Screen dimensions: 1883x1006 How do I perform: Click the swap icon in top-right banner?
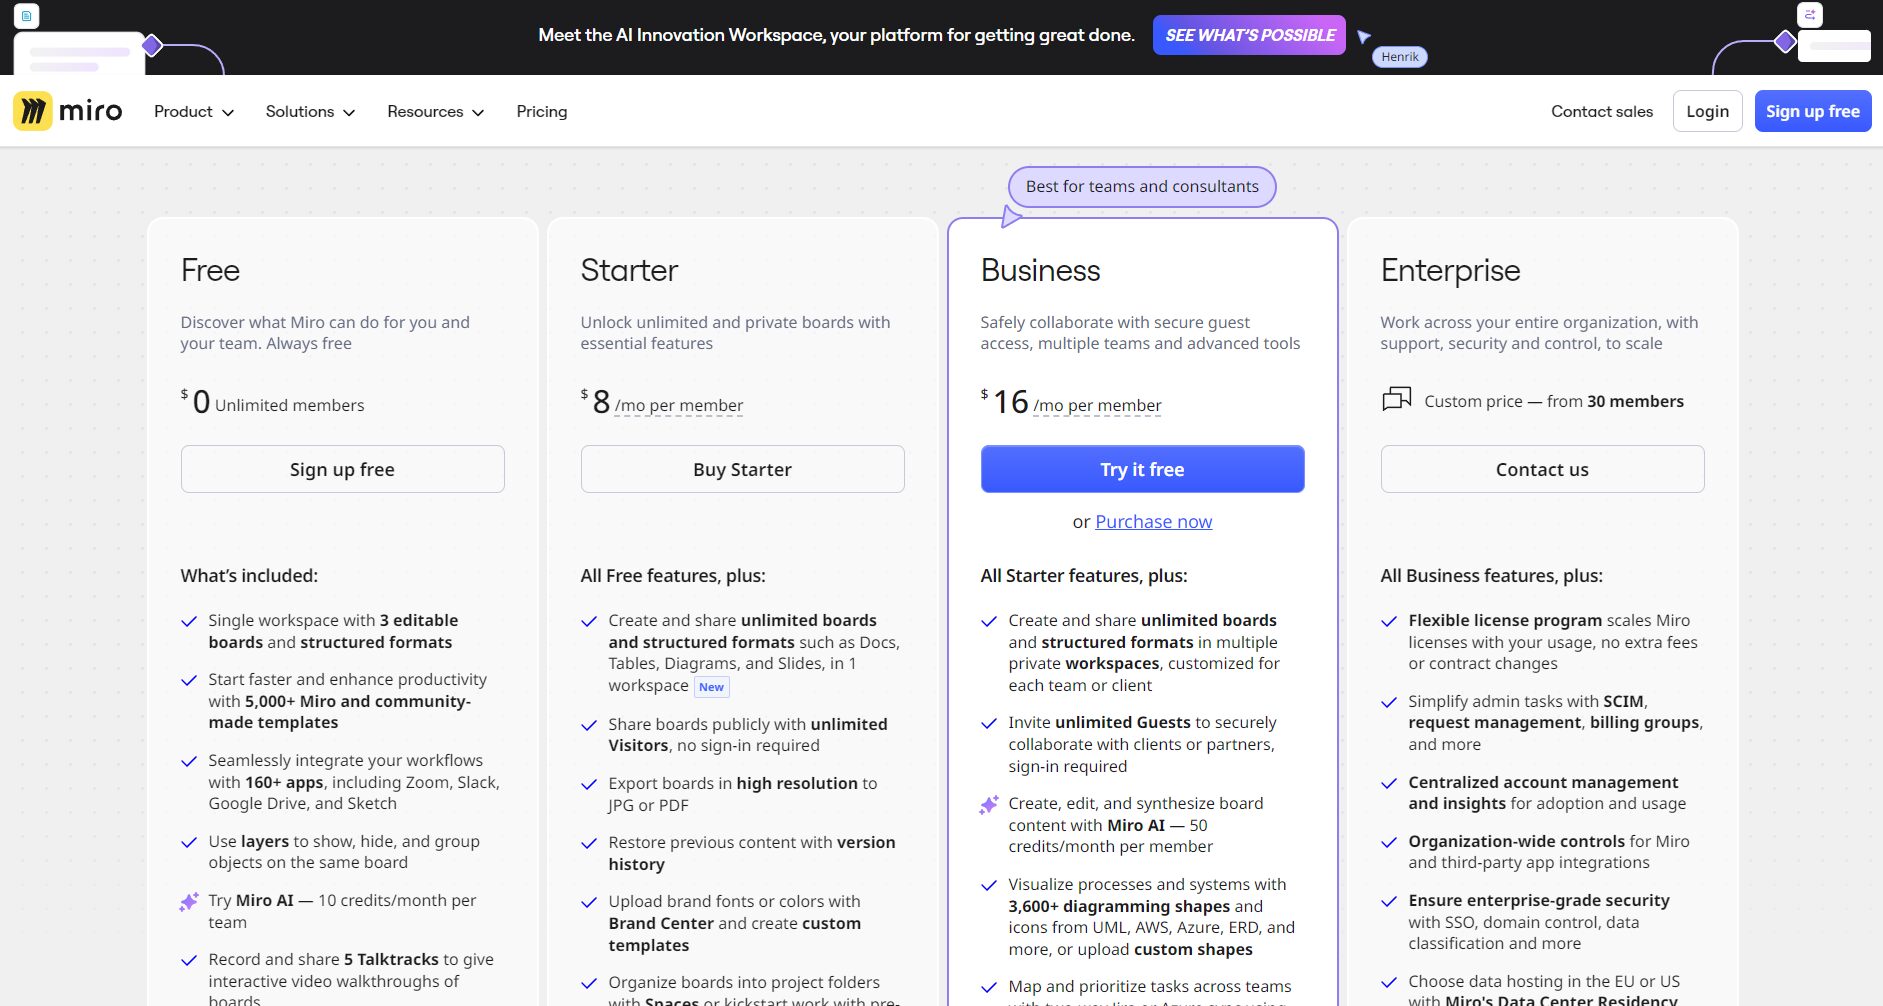[1810, 15]
